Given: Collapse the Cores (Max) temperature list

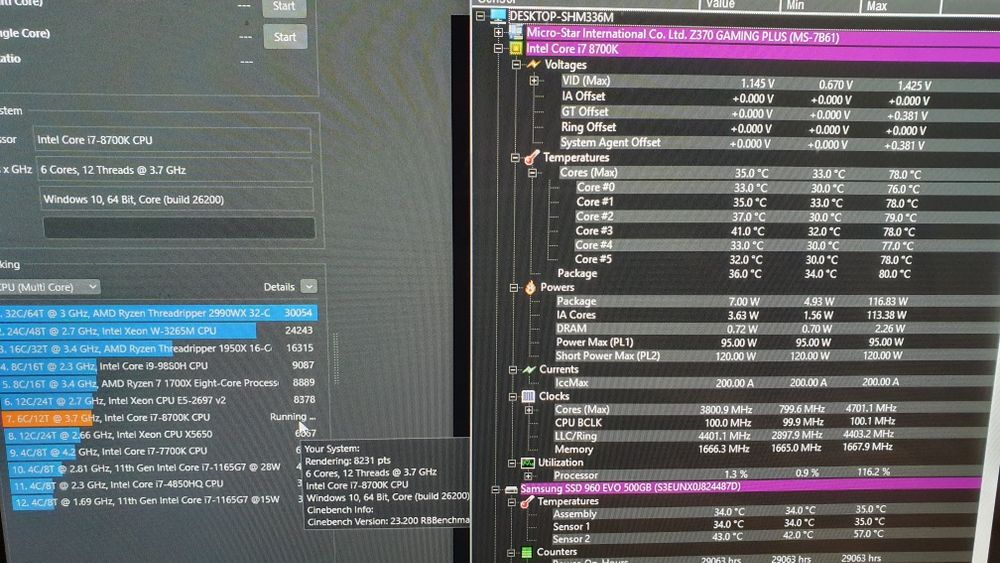Looking at the screenshot, I should (533, 173).
